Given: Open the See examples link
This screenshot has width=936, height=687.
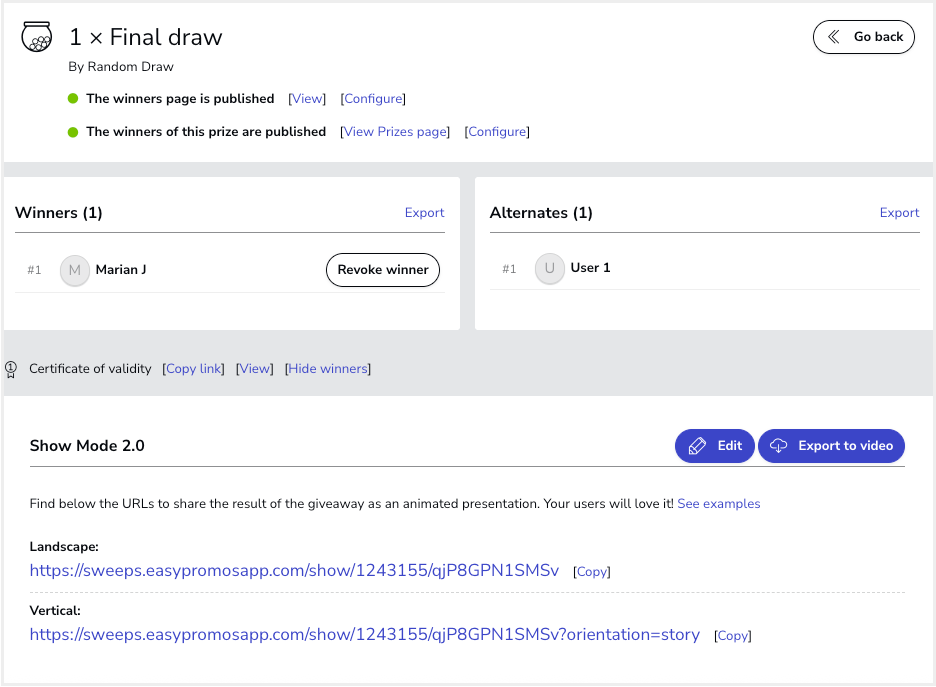Looking at the screenshot, I should coord(719,504).
